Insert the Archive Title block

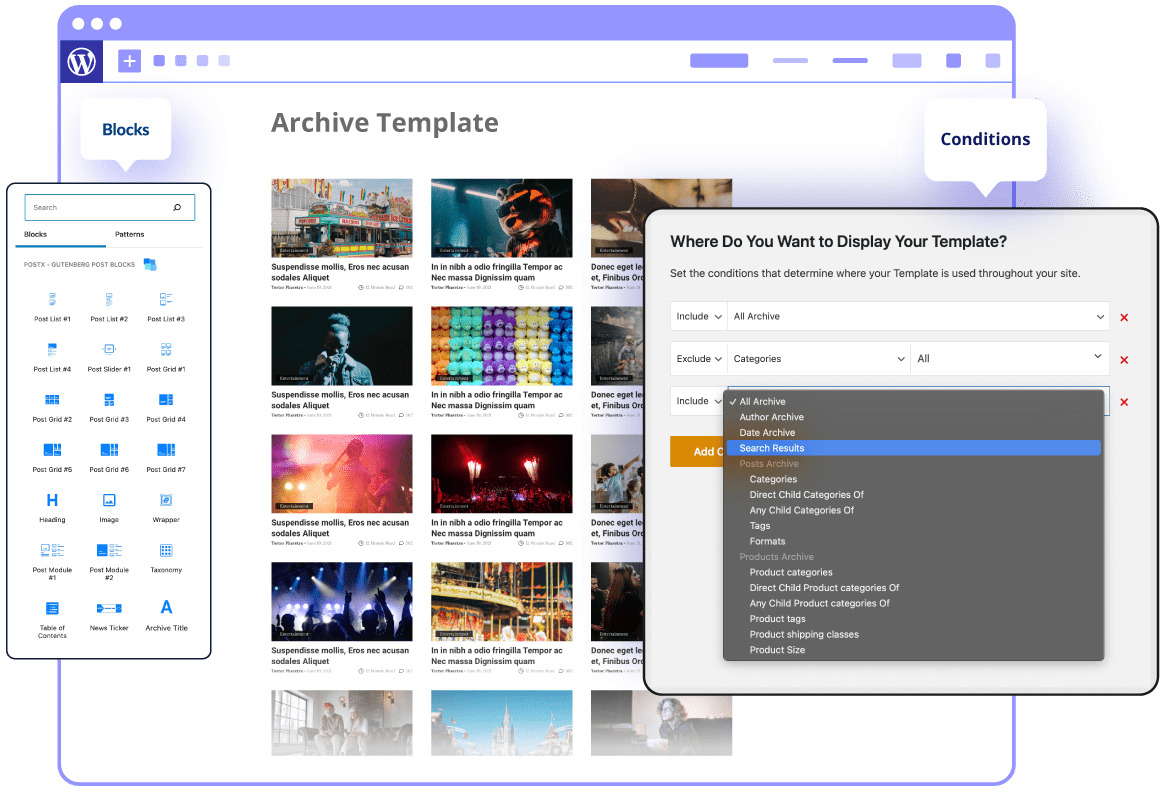click(166, 616)
